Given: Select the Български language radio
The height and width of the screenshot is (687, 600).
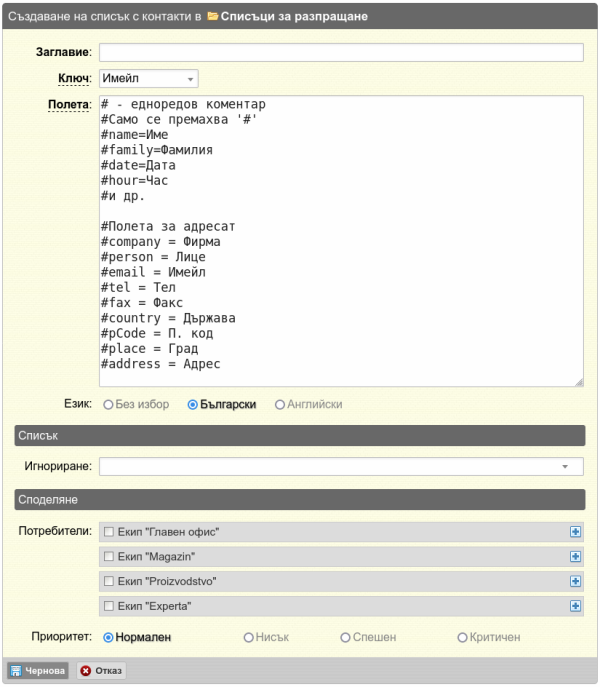Looking at the screenshot, I should tap(192, 405).
